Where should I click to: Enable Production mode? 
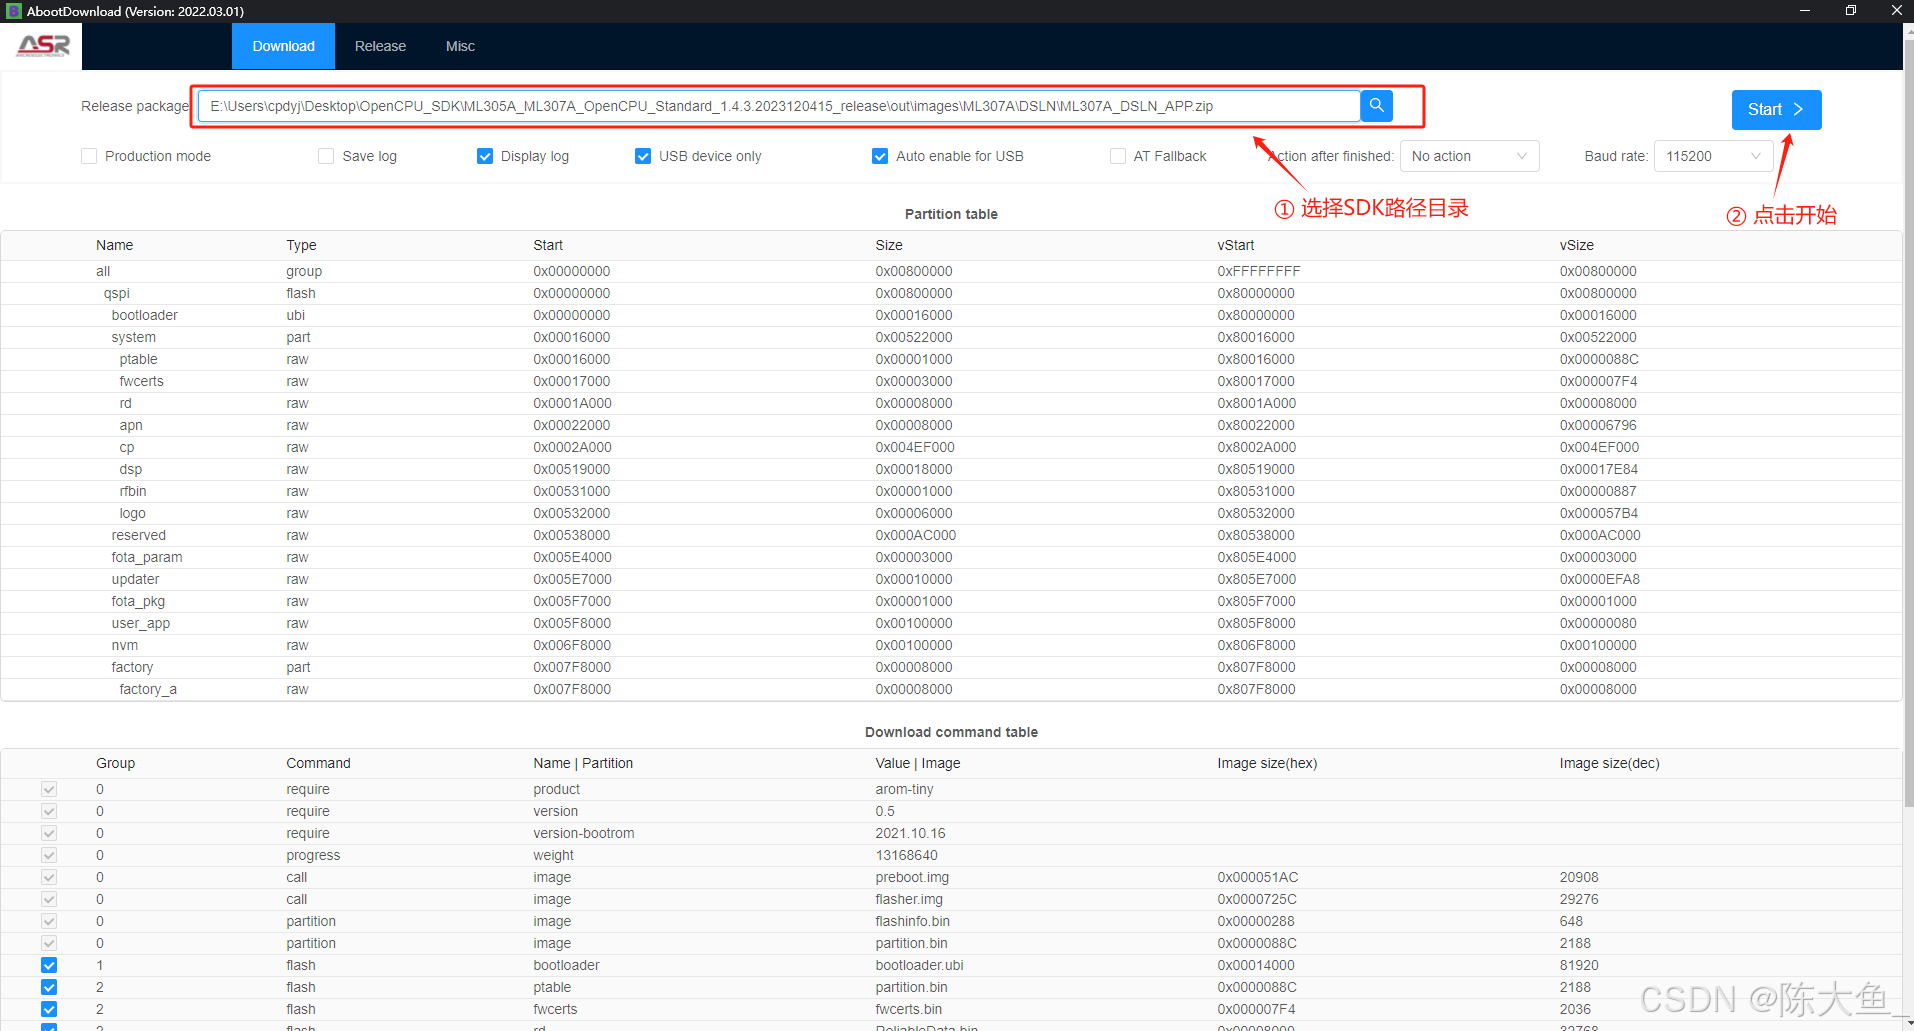88,156
